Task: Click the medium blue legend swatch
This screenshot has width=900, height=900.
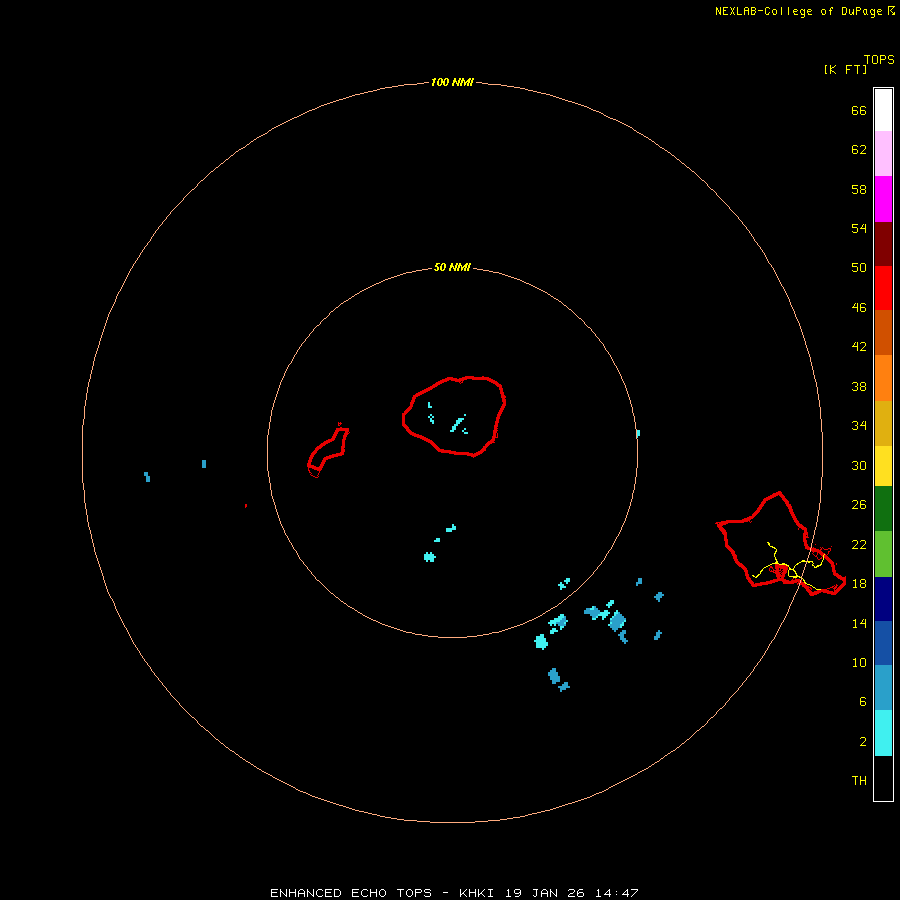Action: pos(883,643)
